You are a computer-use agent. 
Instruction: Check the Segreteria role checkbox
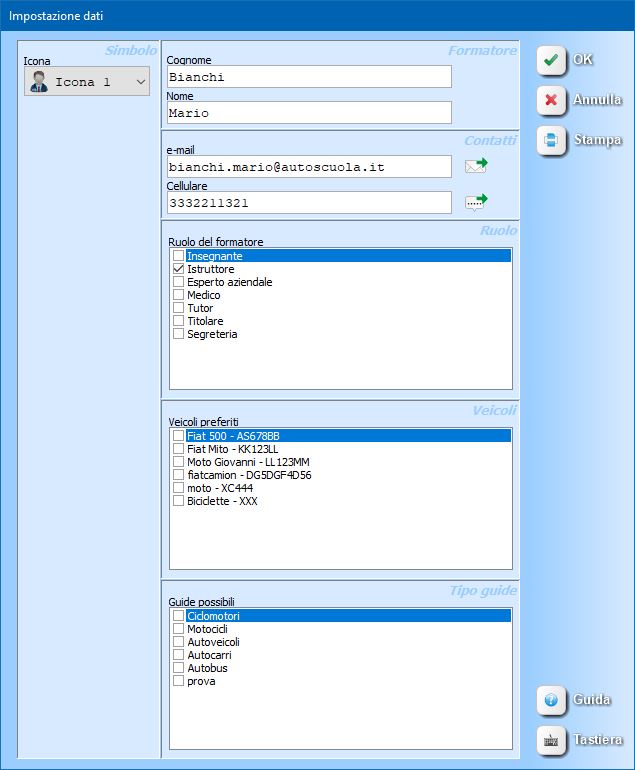(179, 335)
